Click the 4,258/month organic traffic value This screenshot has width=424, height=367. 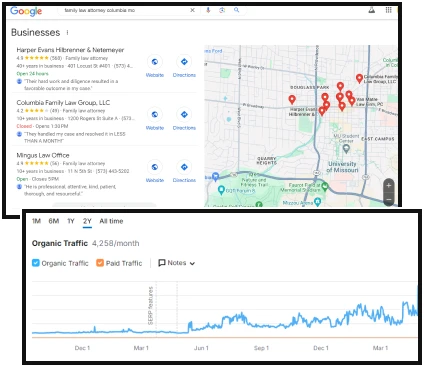[x=116, y=243]
